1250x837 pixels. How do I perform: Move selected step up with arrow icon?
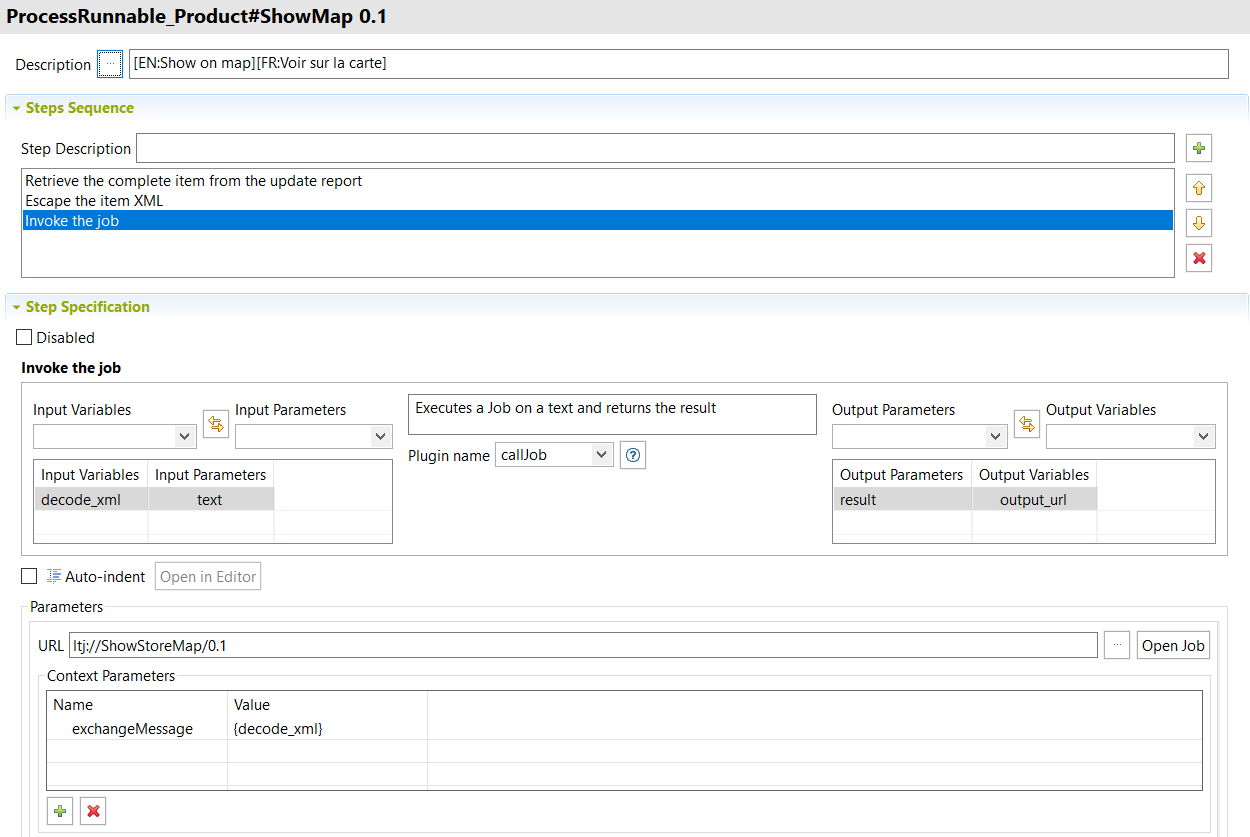point(1199,187)
